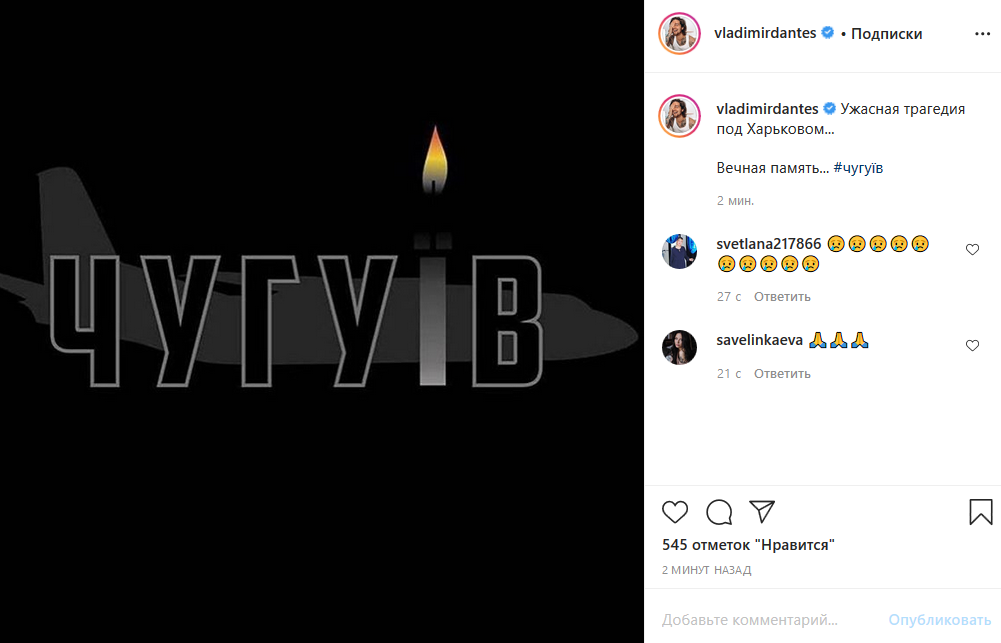
Task: View svetlana217866 profile picture
Action: click(x=679, y=251)
